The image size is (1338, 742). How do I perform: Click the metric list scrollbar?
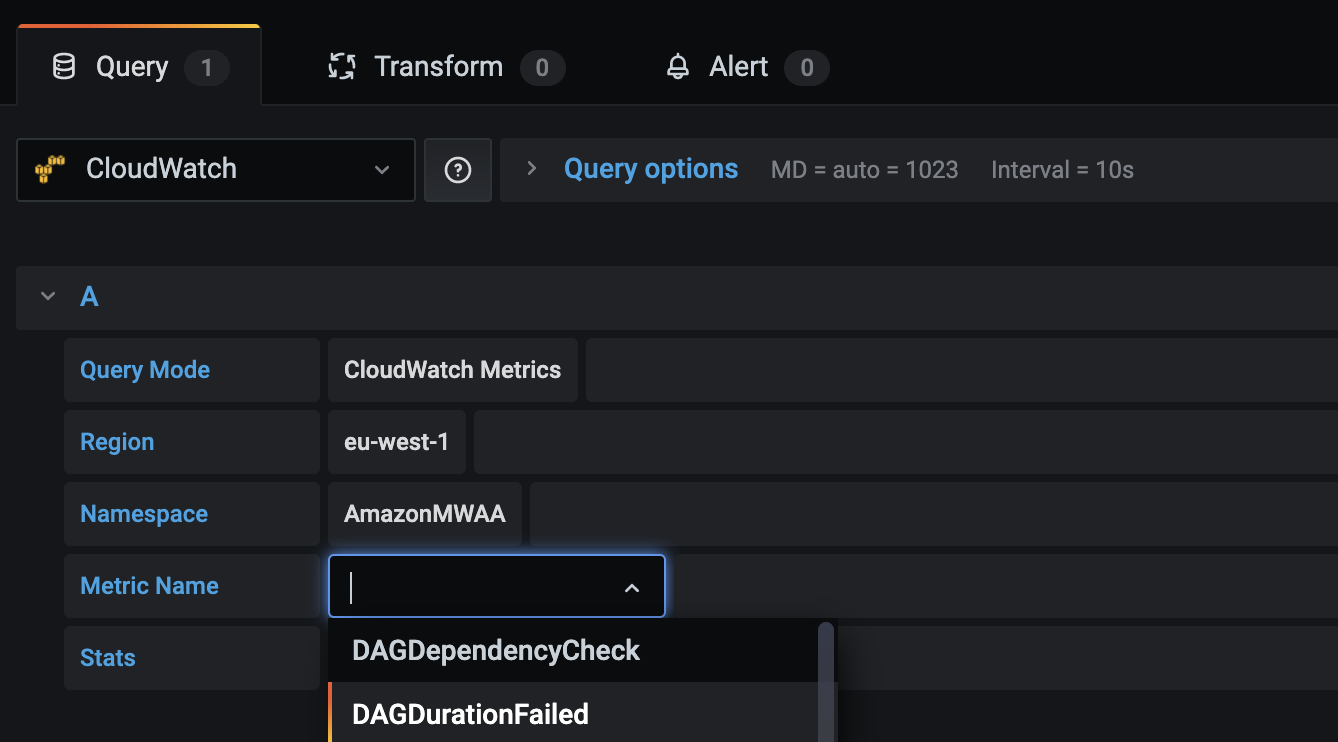tap(826, 682)
